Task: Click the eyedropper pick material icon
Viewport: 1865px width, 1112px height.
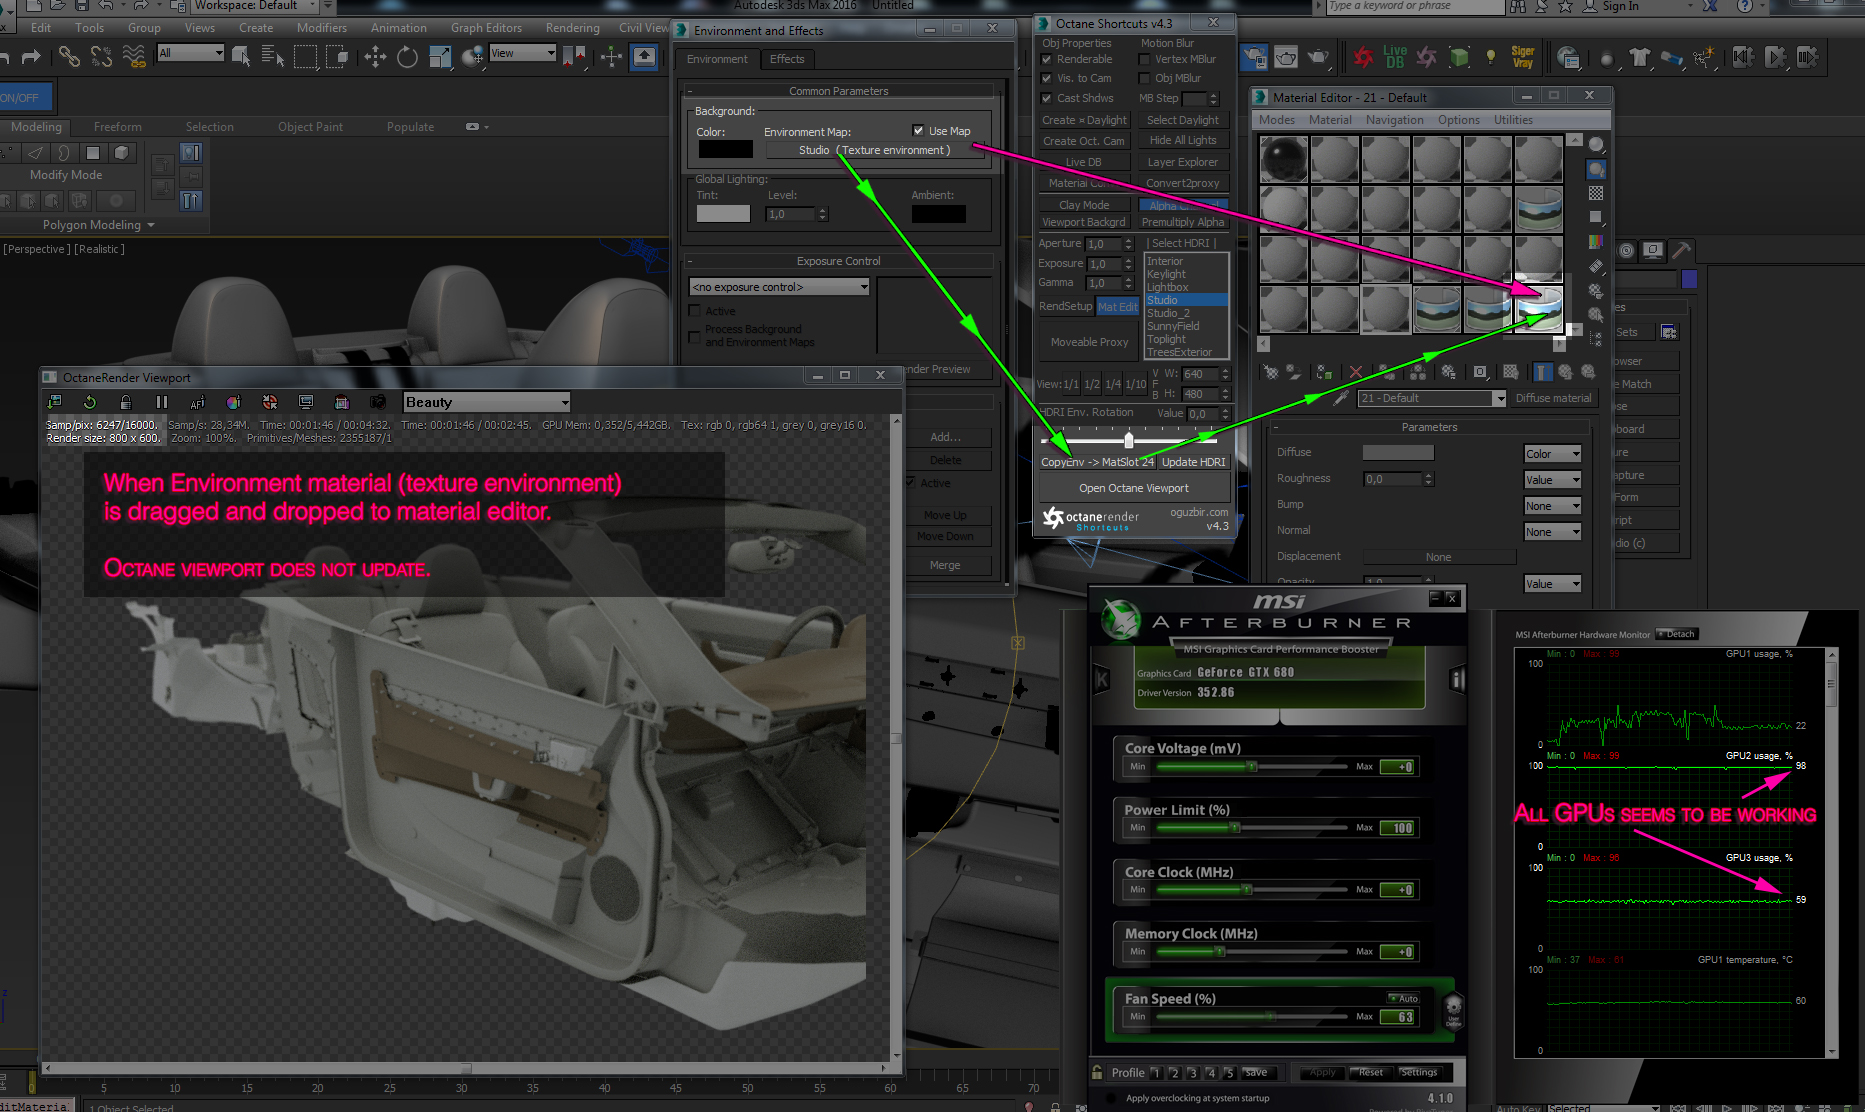Action: point(1342,398)
